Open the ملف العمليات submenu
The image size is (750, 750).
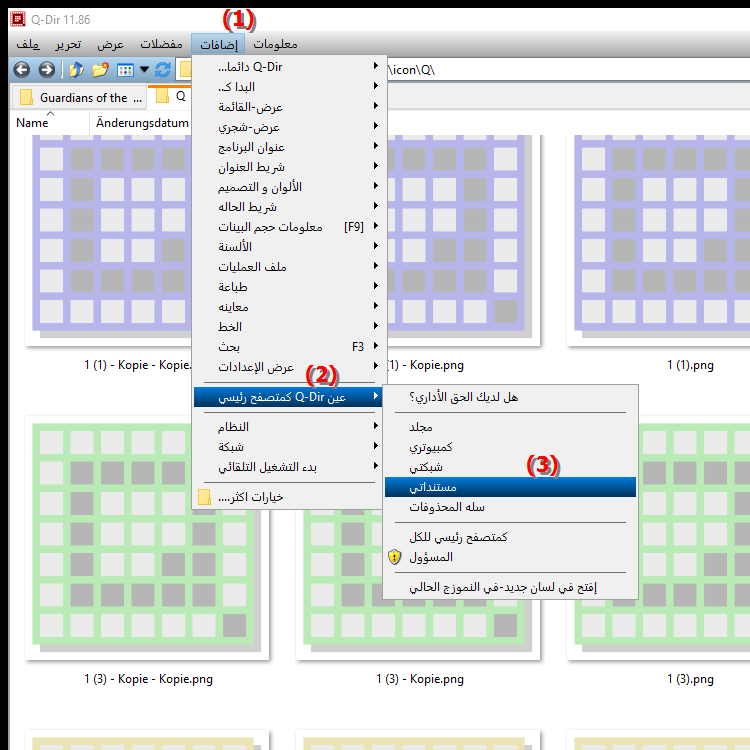point(288,267)
